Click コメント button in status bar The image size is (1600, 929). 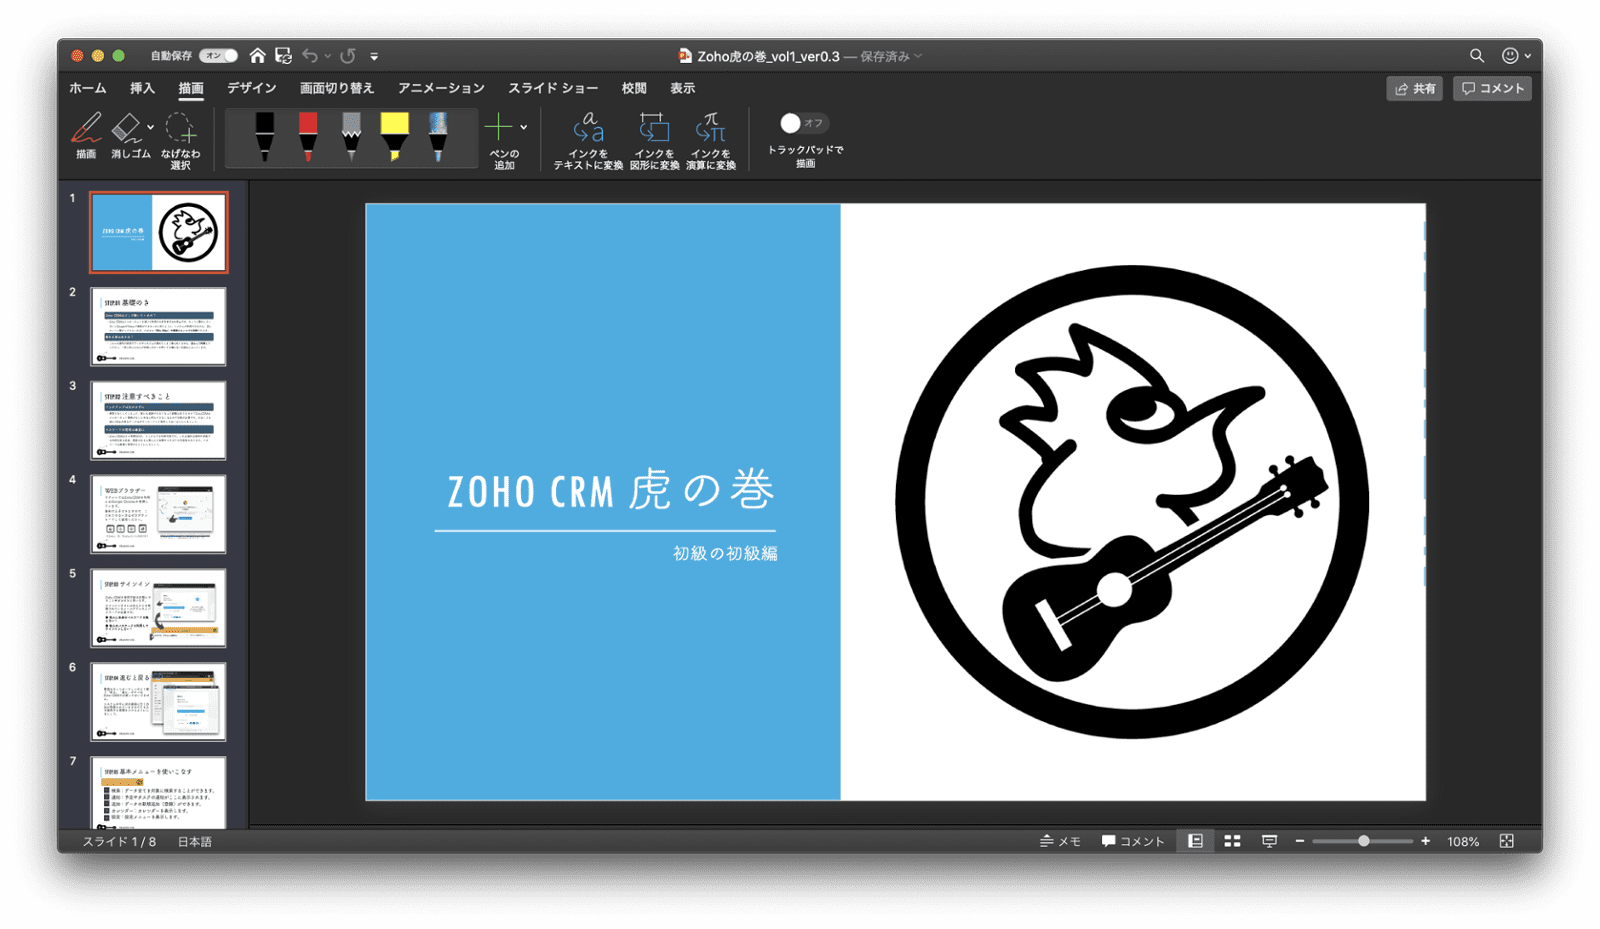(1133, 841)
